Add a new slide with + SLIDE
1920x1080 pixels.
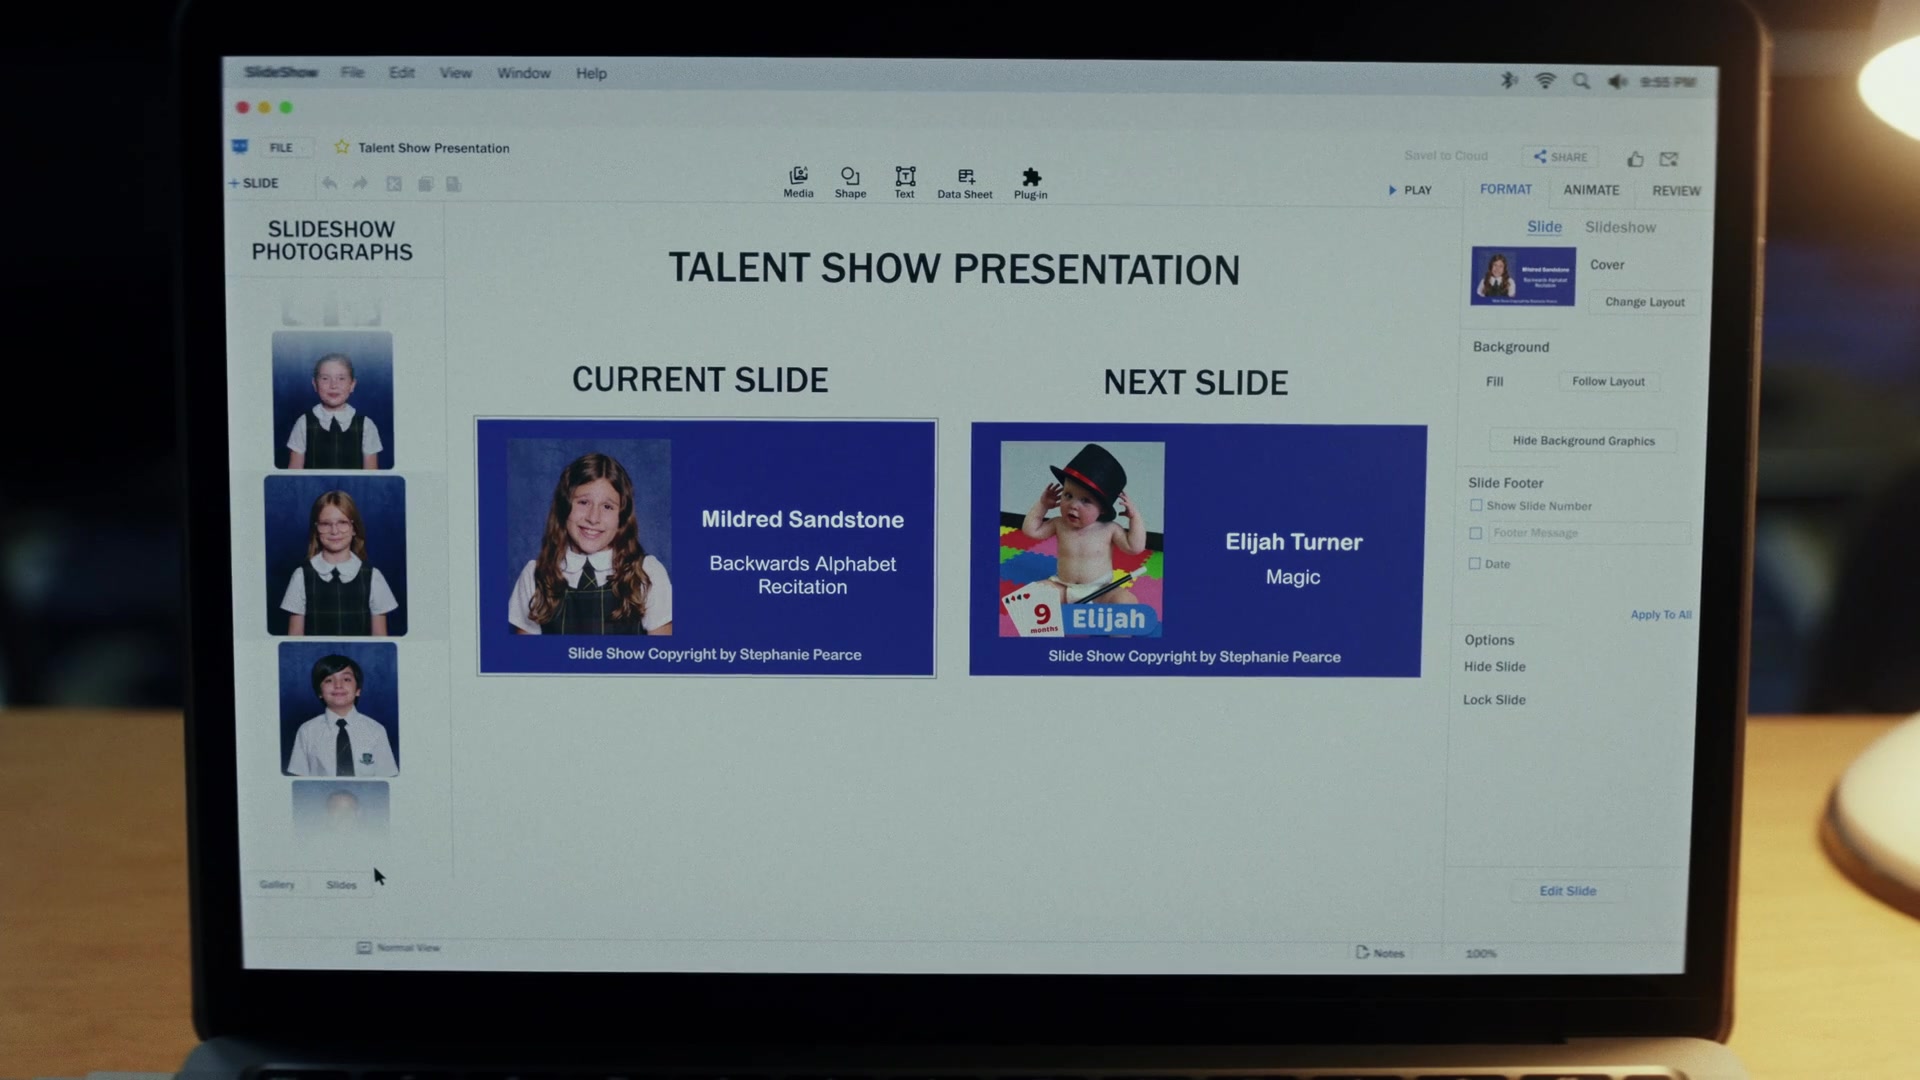coord(254,183)
